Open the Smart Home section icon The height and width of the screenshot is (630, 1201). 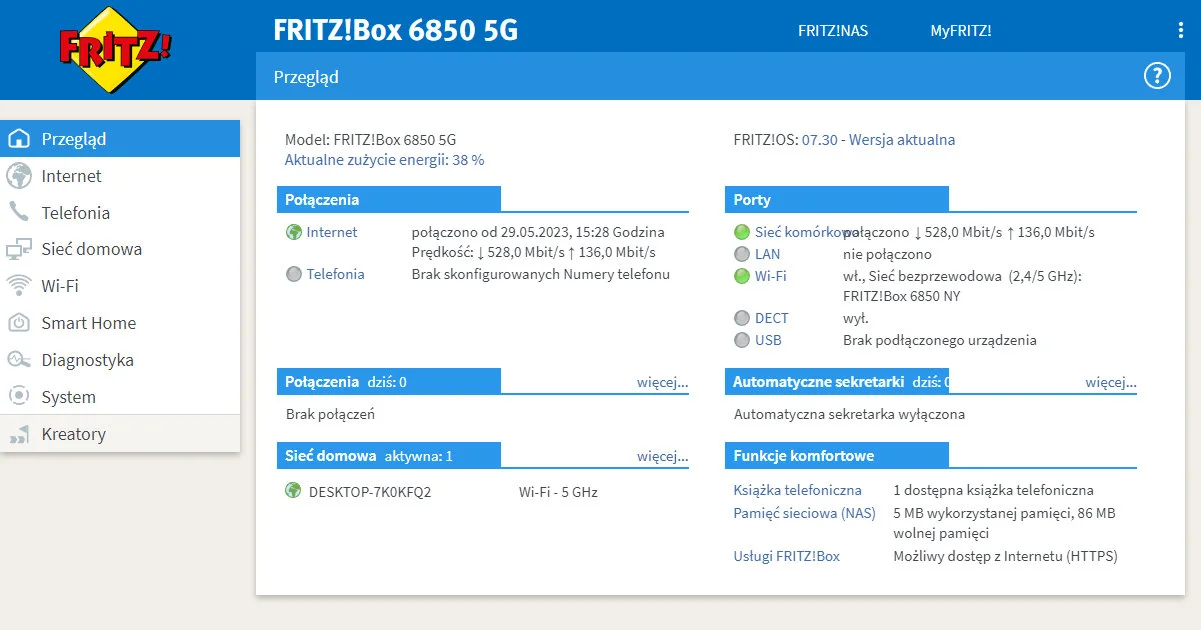click(20, 322)
